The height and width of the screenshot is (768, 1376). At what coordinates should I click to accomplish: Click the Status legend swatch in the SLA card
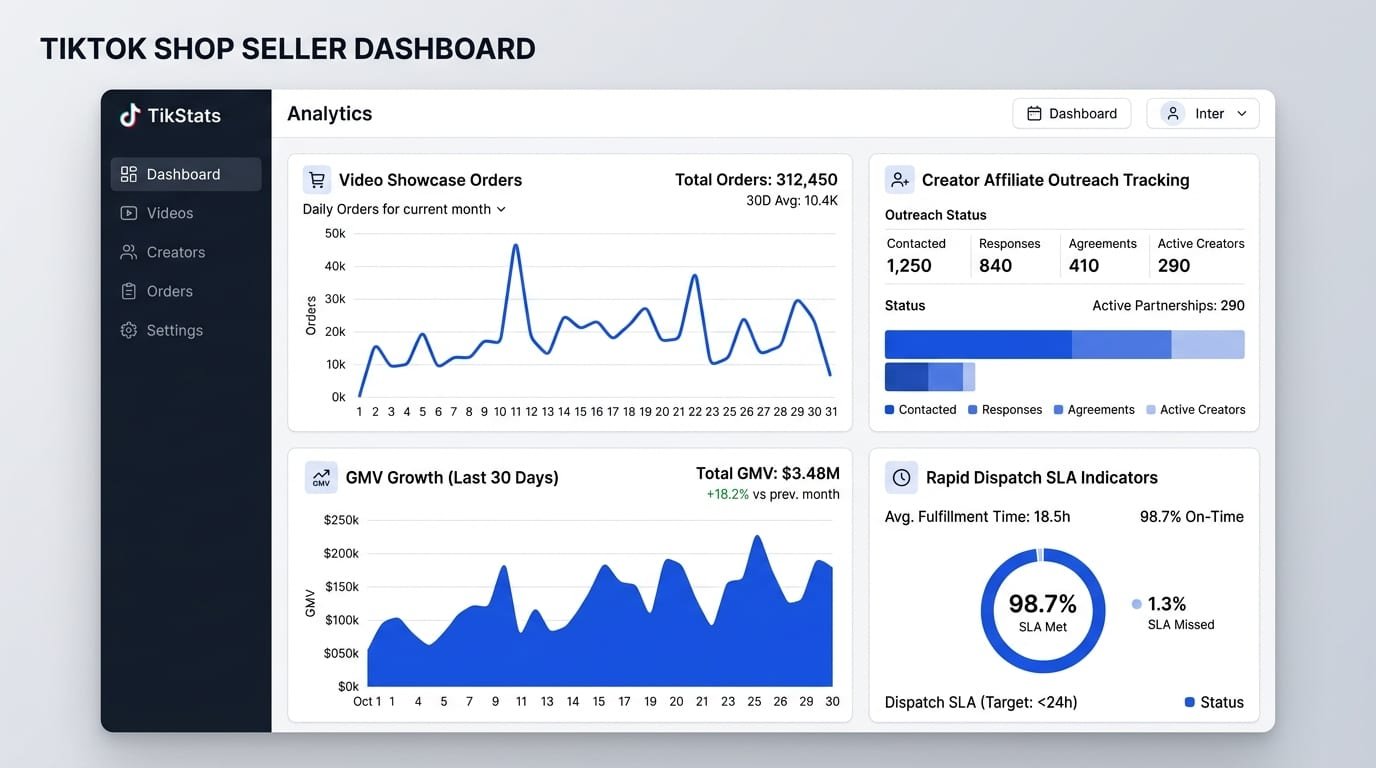point(1190,703)
